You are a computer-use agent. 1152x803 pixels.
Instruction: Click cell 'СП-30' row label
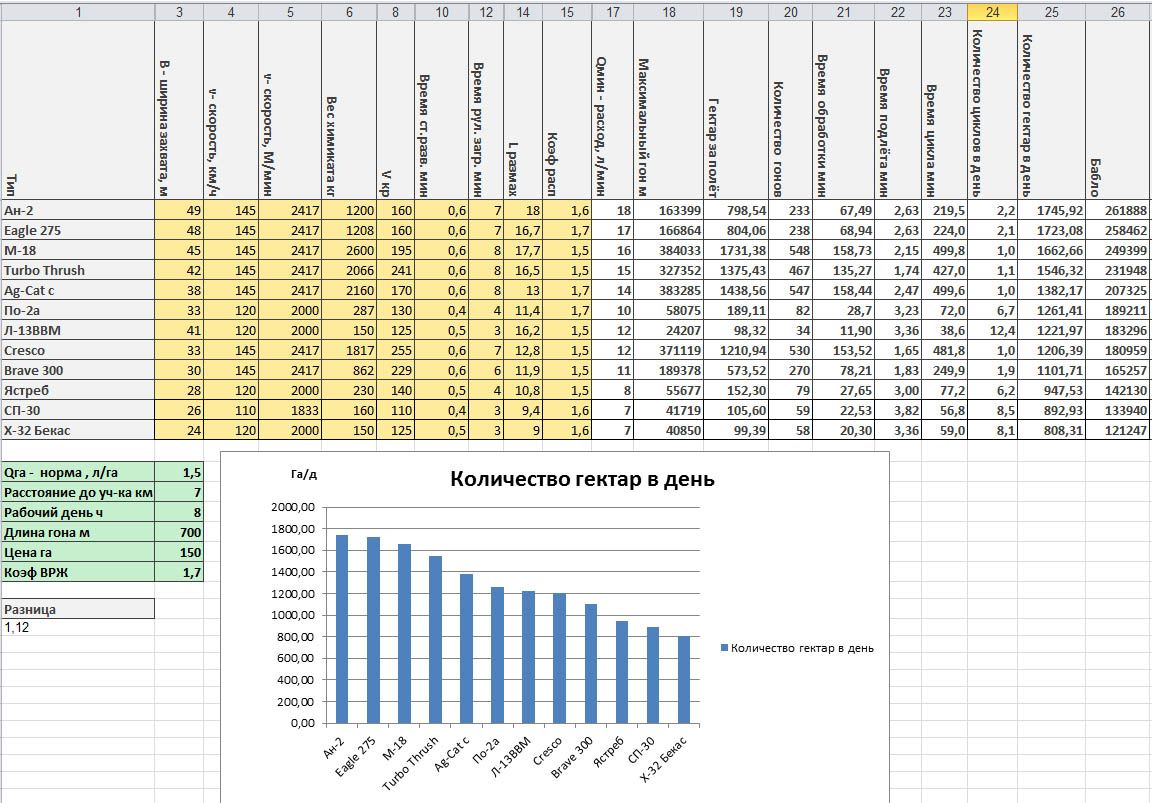point(78,411)
